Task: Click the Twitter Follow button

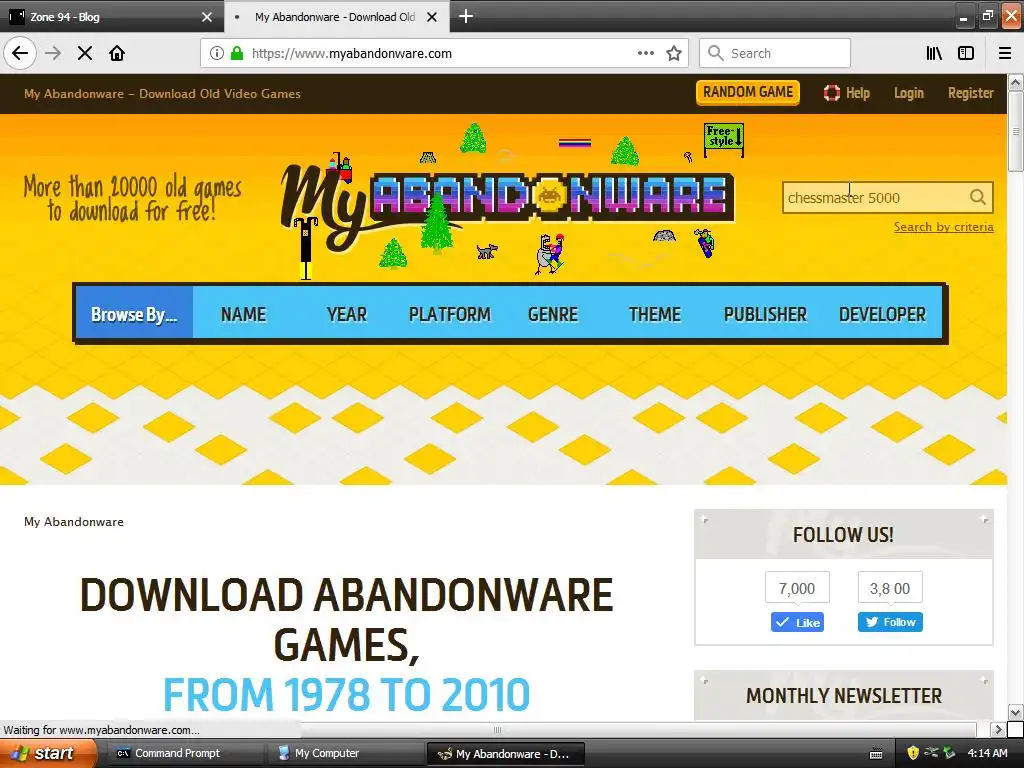Action: tap(890, 622)
